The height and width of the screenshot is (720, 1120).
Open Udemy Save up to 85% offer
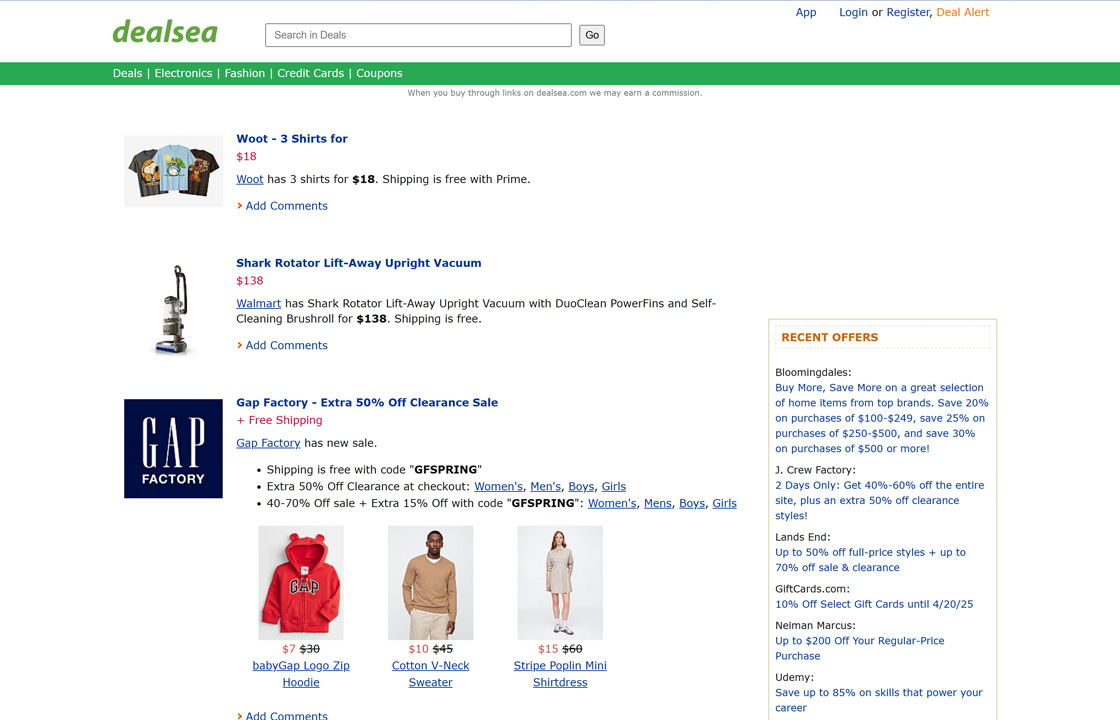coord(879,700)
